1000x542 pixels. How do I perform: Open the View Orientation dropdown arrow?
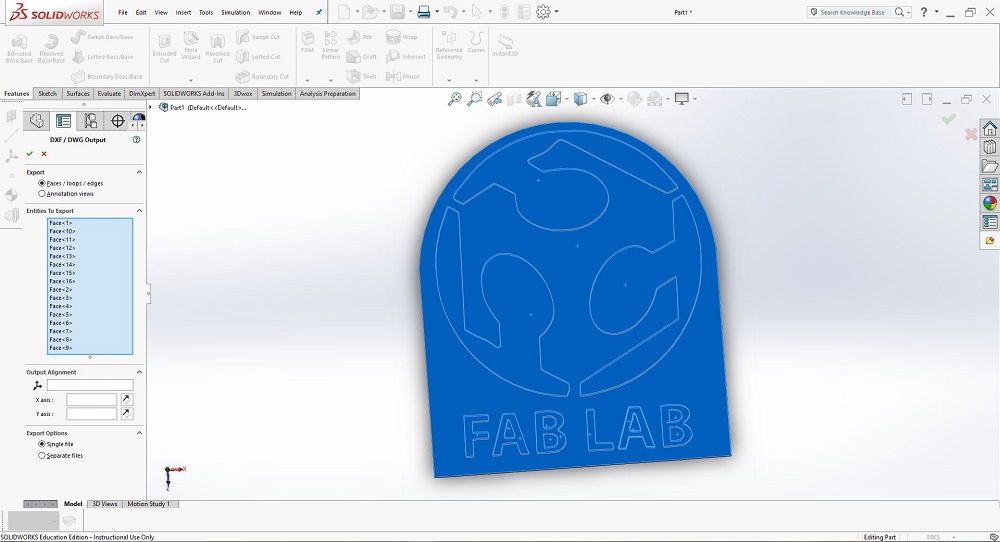(566, 99)
